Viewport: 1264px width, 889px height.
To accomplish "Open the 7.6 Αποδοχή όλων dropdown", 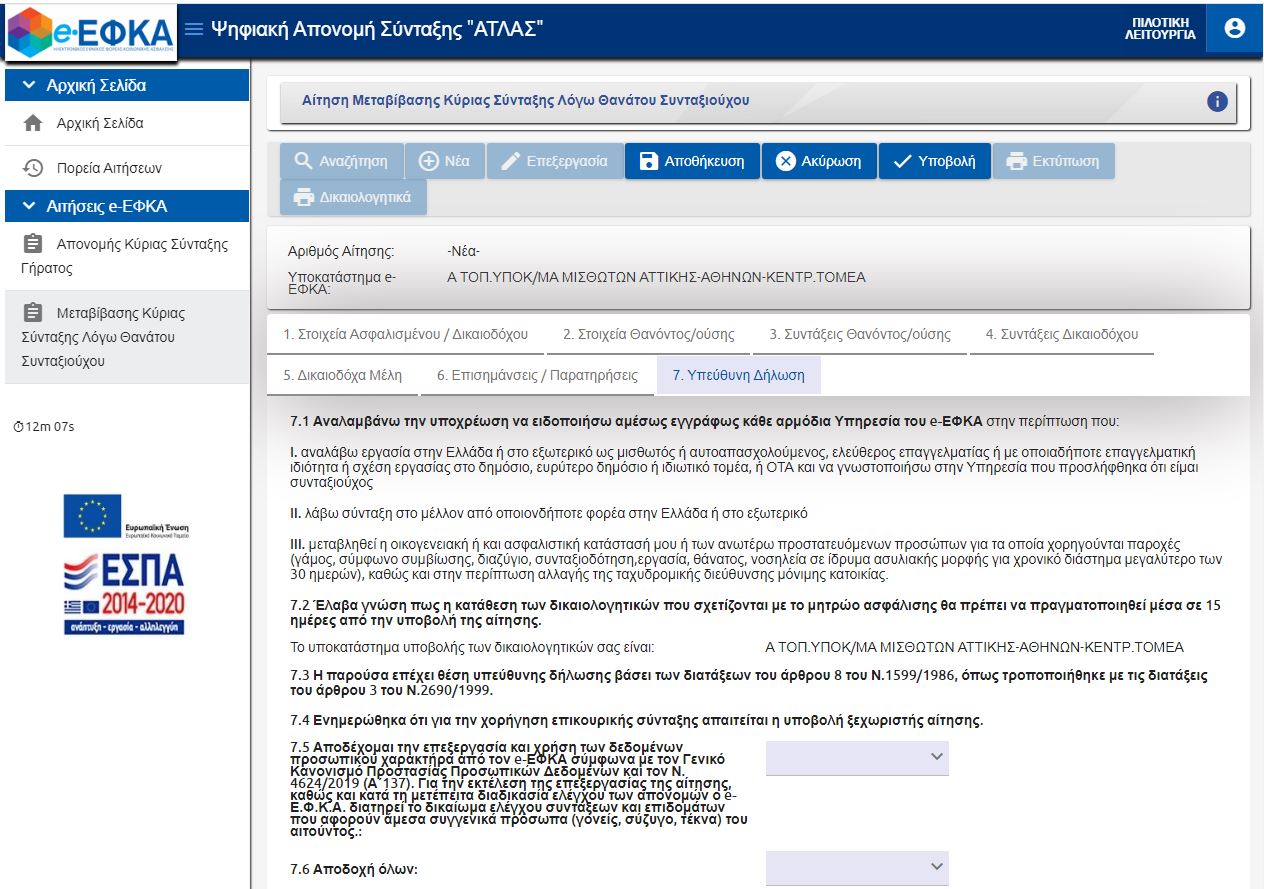I will 857,867.
